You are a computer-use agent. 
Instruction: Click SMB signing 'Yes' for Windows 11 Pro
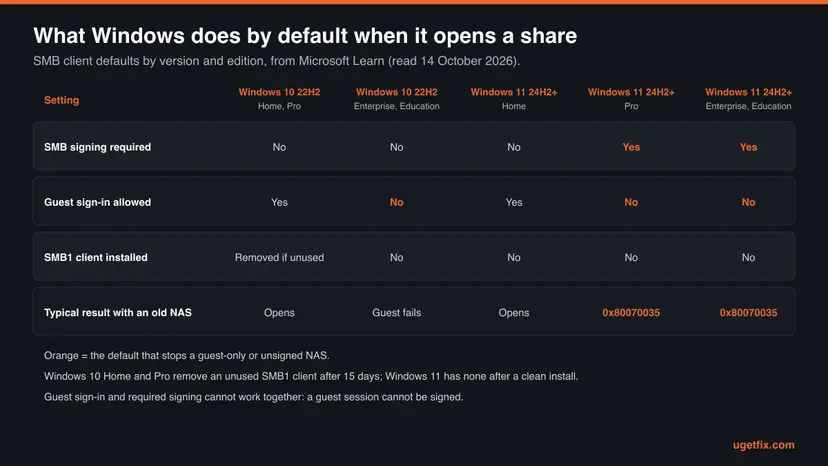pyautogui.click(x=631, y=147)
